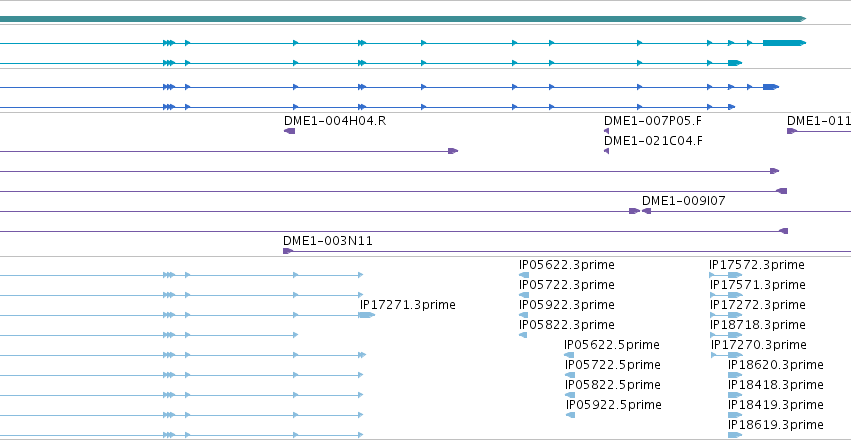Select the IP05822.5prime feature label
This screenshot has height=440, width=851.
[612, 385]
